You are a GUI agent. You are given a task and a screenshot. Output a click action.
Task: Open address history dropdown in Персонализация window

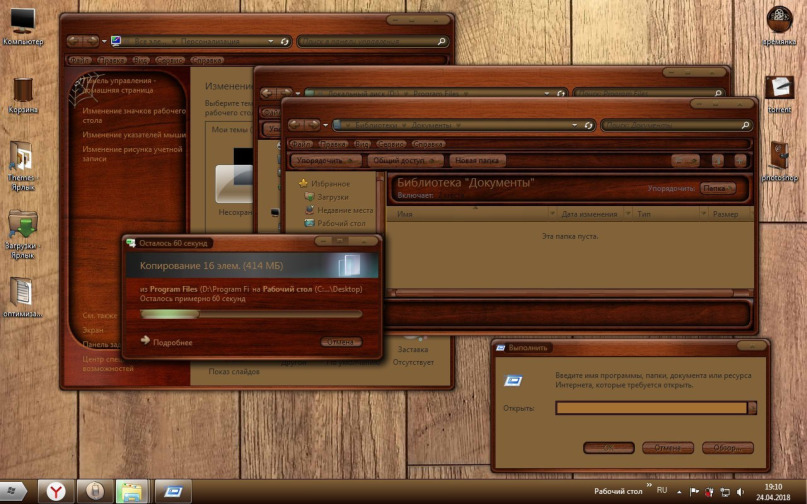coord(271,41)
